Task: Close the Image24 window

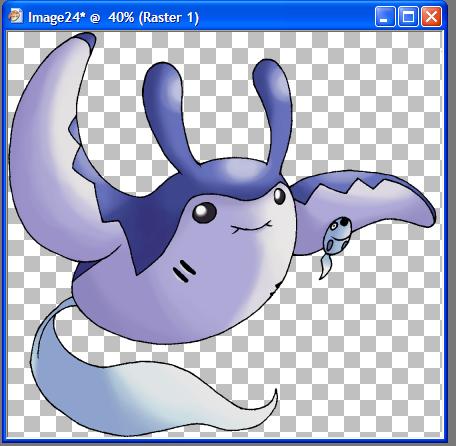Action: pyautogui.click(x=431, y=16)
